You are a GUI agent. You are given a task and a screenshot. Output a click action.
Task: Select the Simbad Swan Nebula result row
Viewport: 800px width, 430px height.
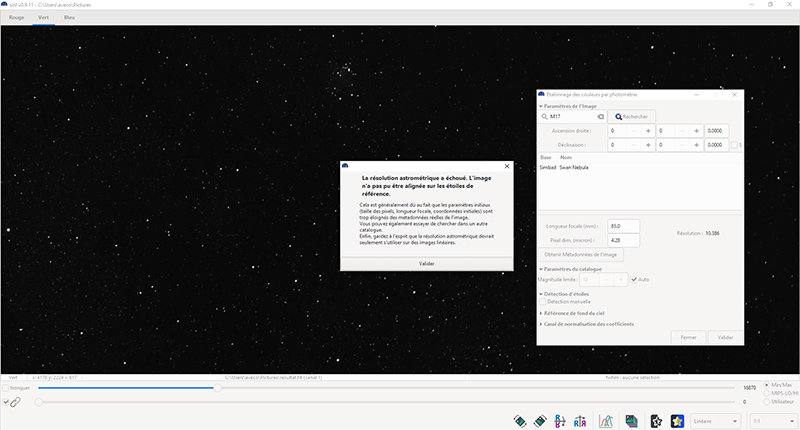[x=640, y=167]
